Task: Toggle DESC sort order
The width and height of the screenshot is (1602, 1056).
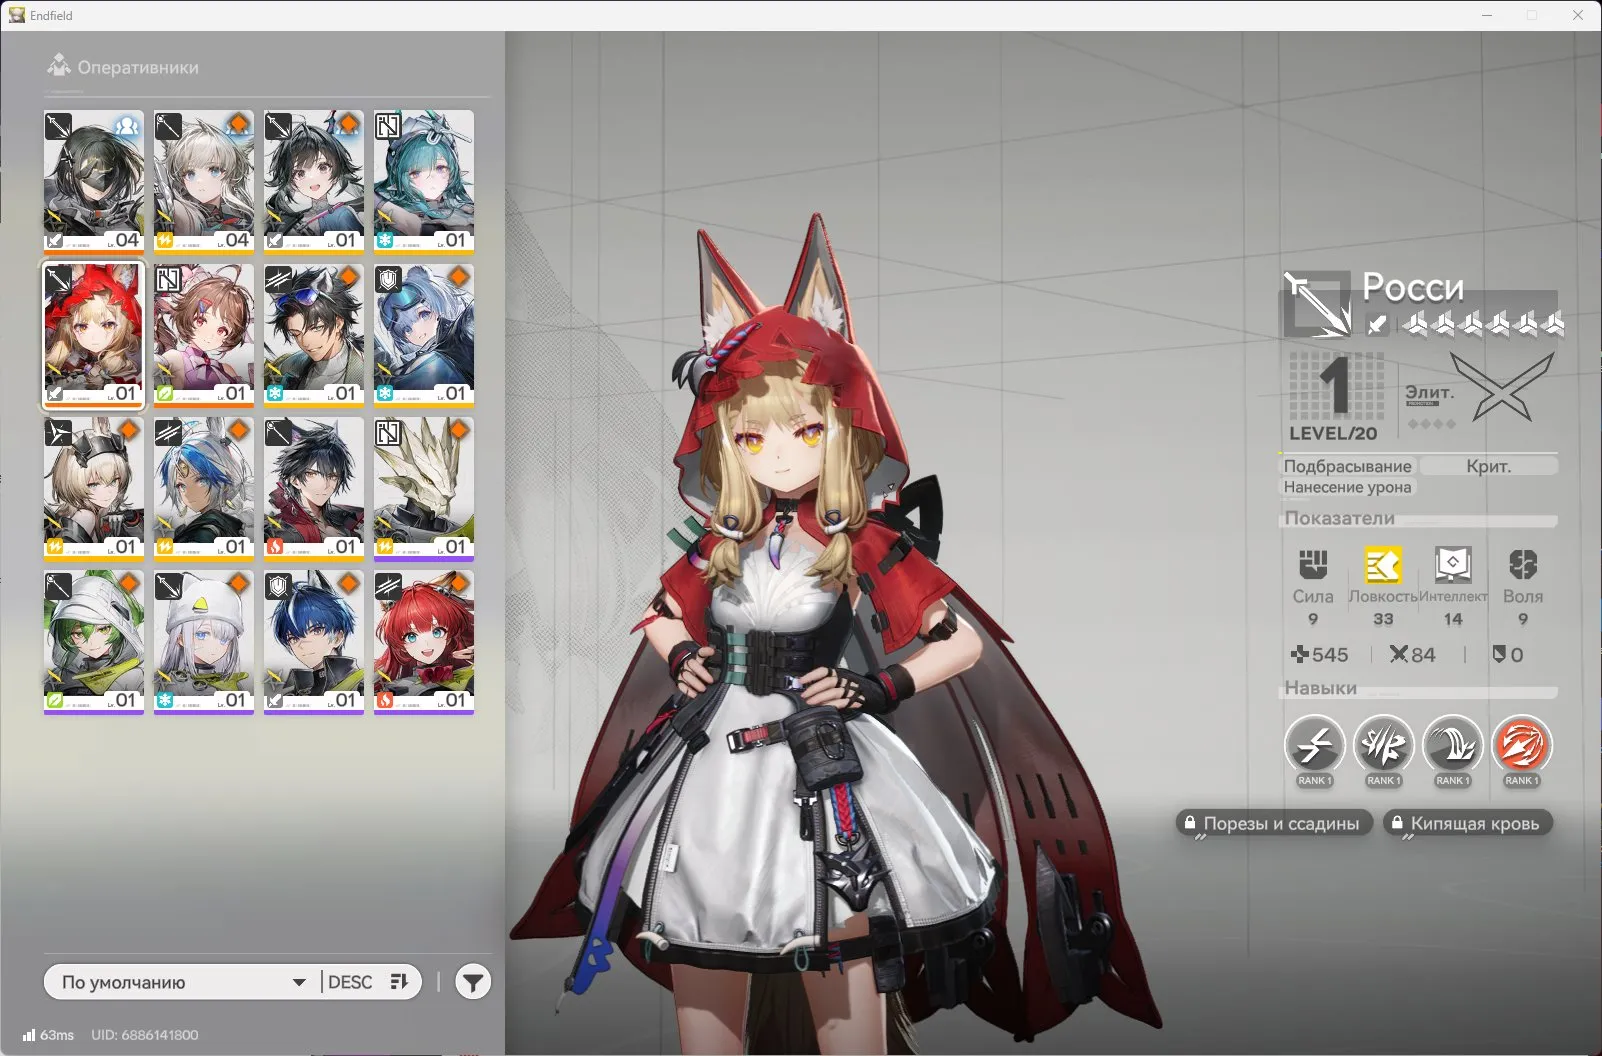Action: pos(368,982)
